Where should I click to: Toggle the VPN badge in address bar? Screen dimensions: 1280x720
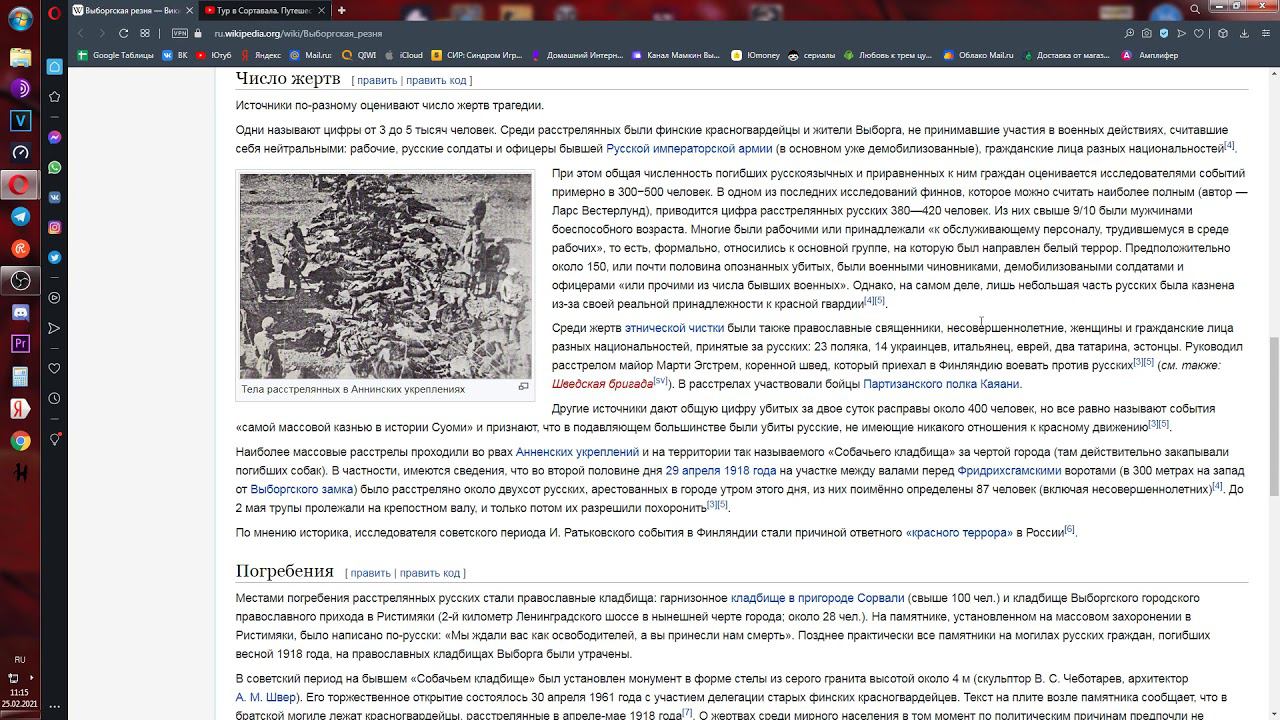click(x=180, y=33)
